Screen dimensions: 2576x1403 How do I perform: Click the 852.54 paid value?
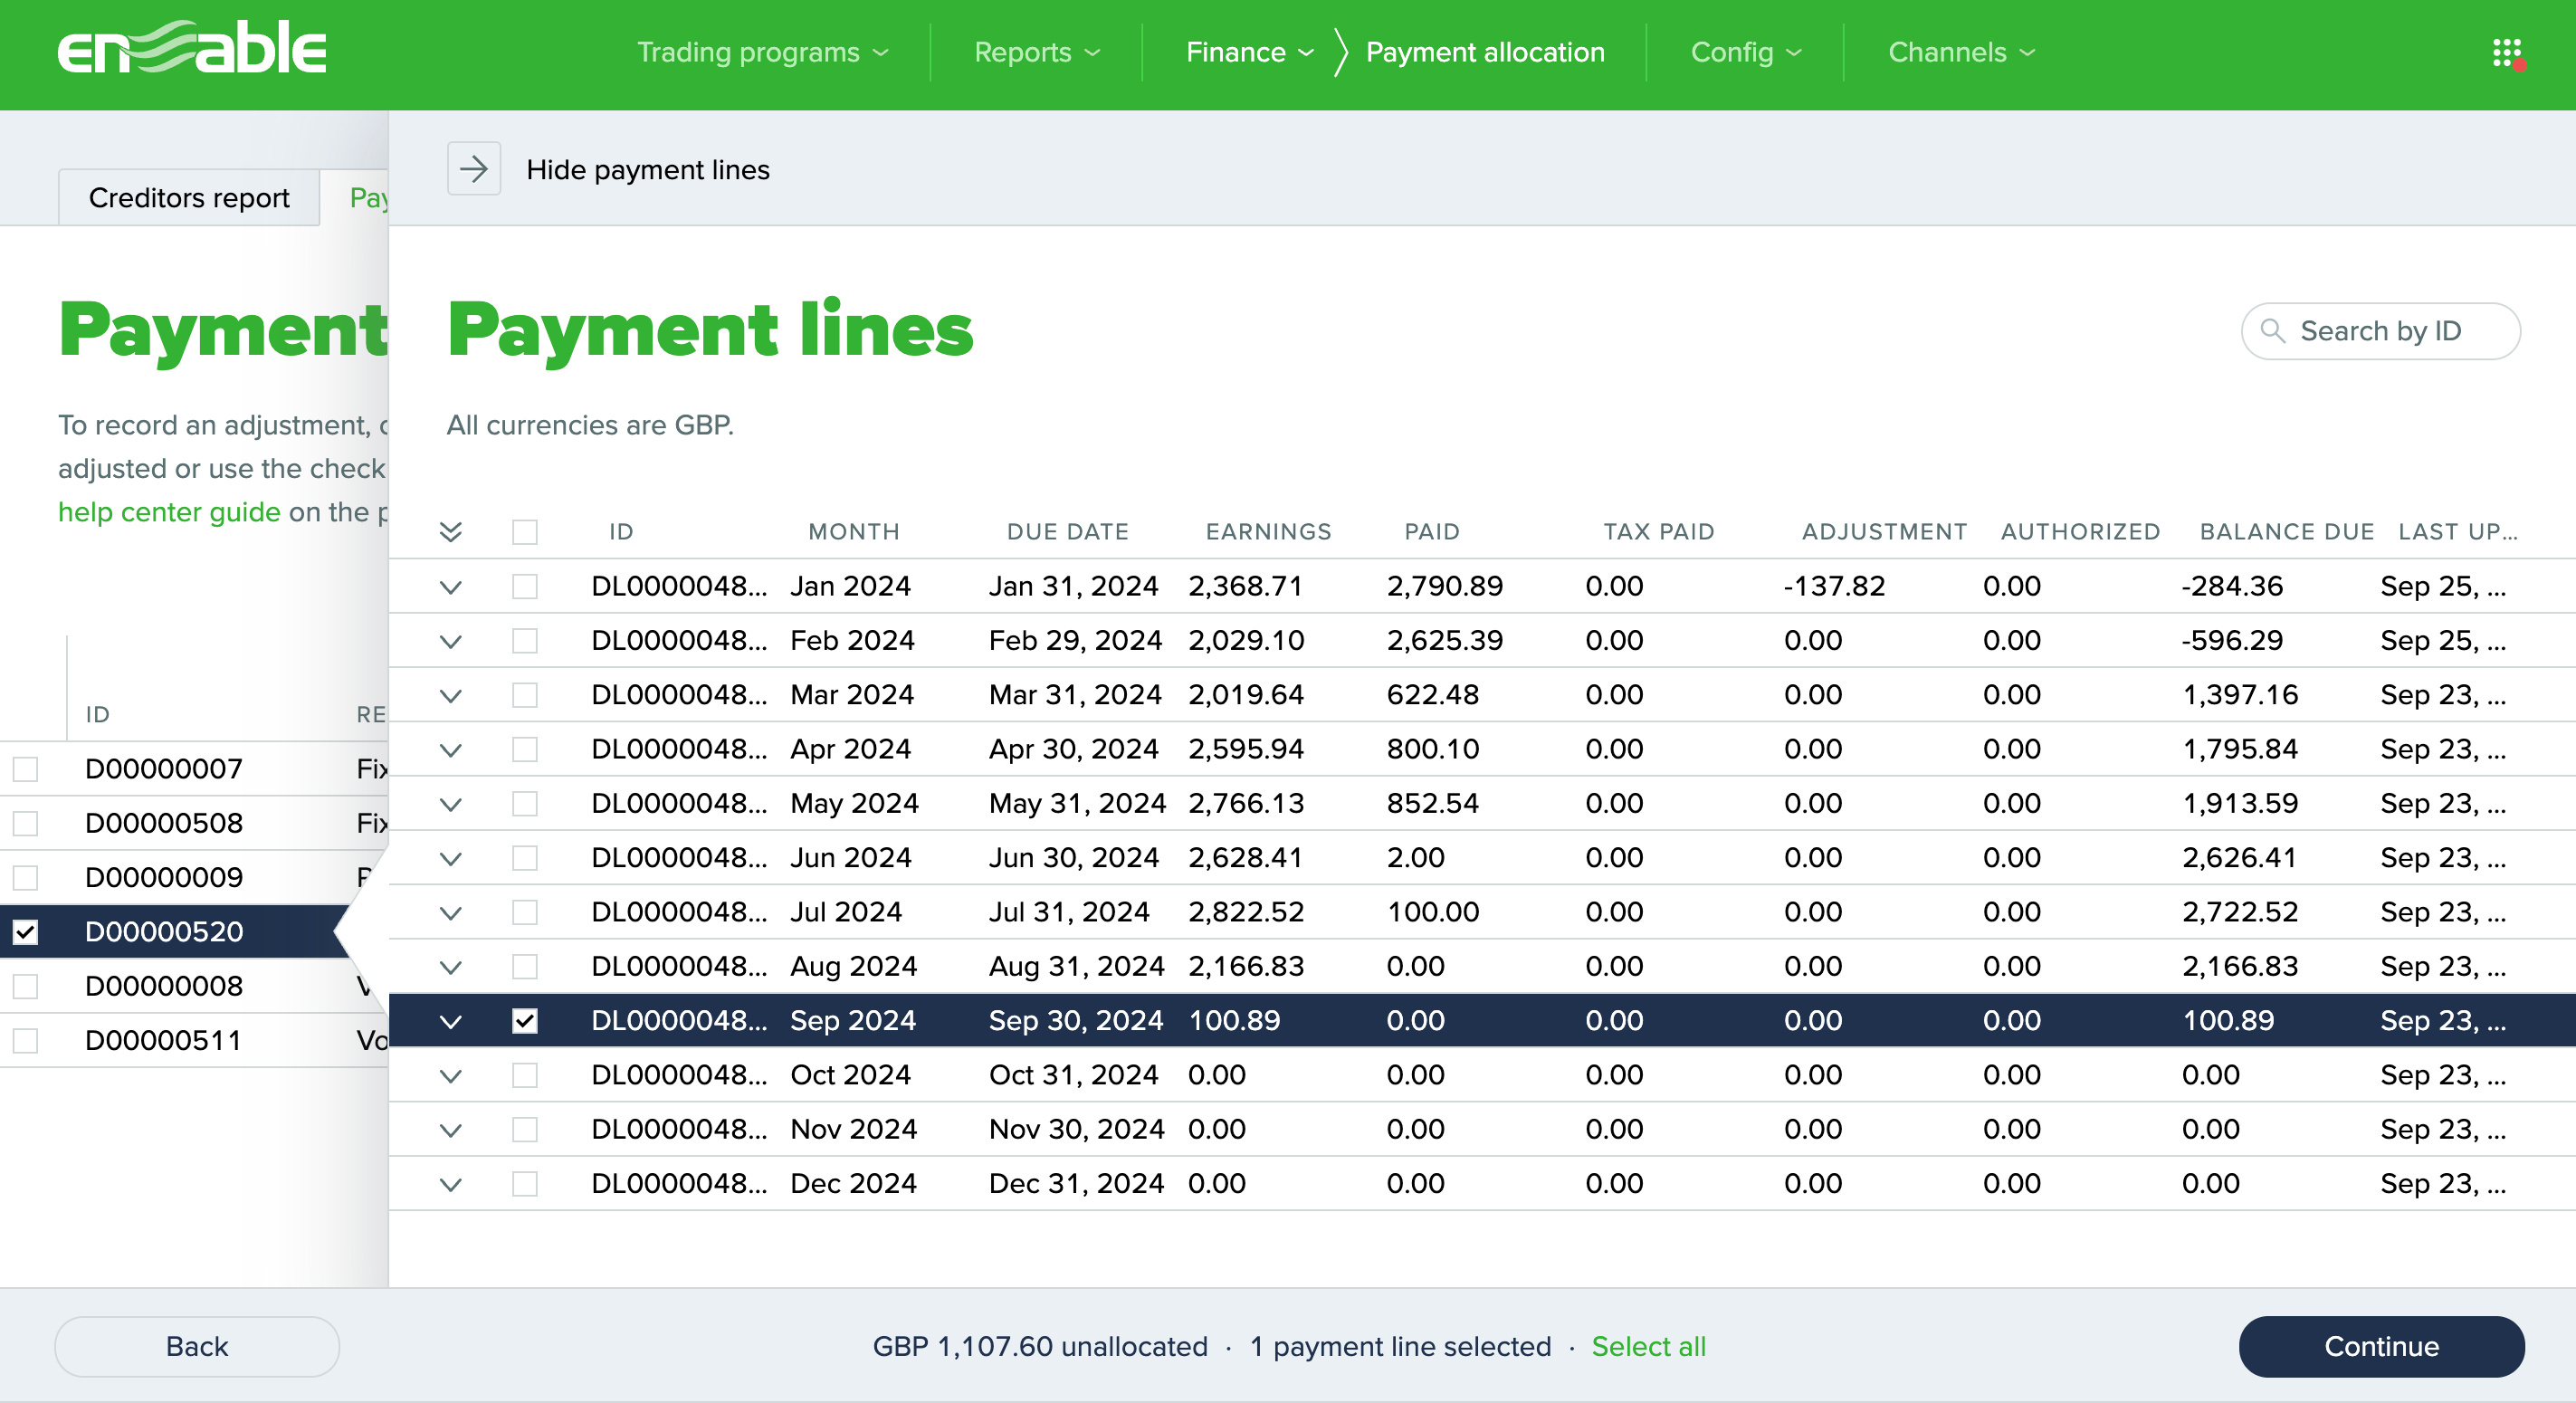(x=1432, y=803)
